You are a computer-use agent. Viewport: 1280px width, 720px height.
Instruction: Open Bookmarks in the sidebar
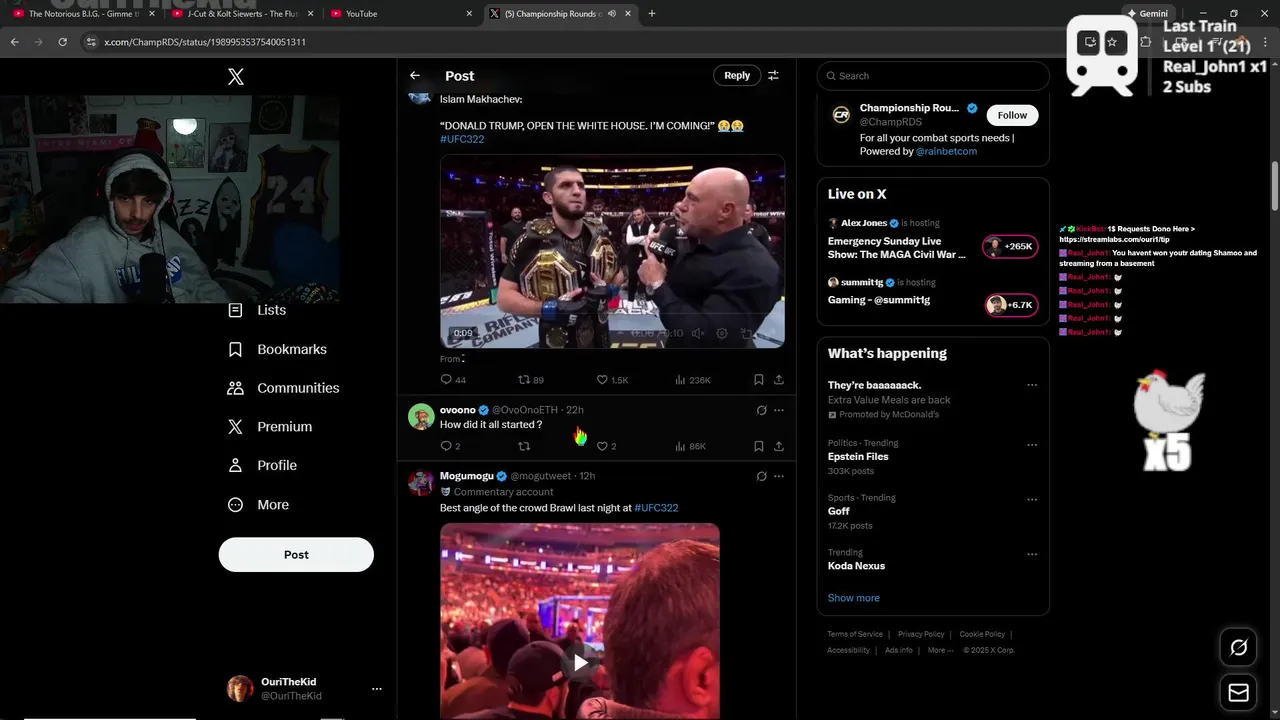click(x=278, y=349)
